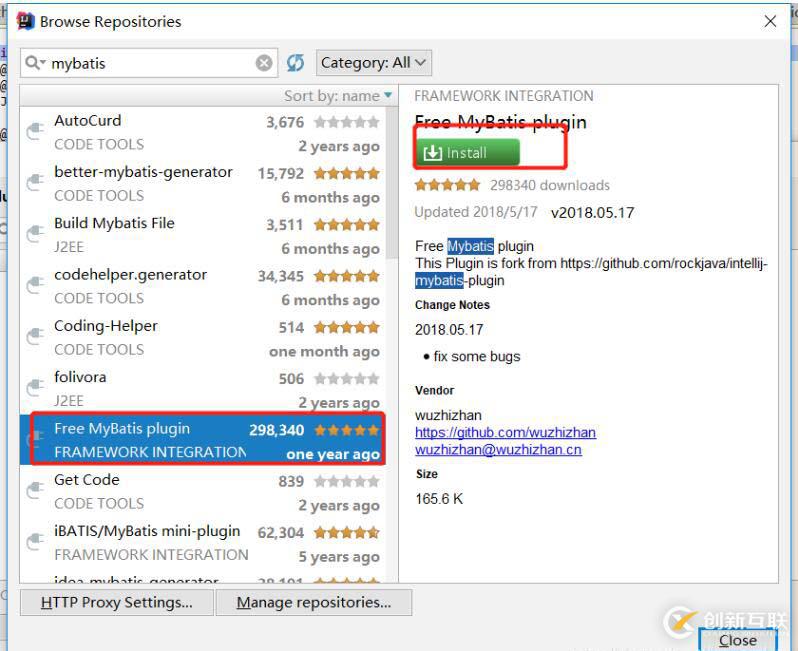798x651 pixels.
Task: Reload the plugin repository list
Action: coord(295,63)
